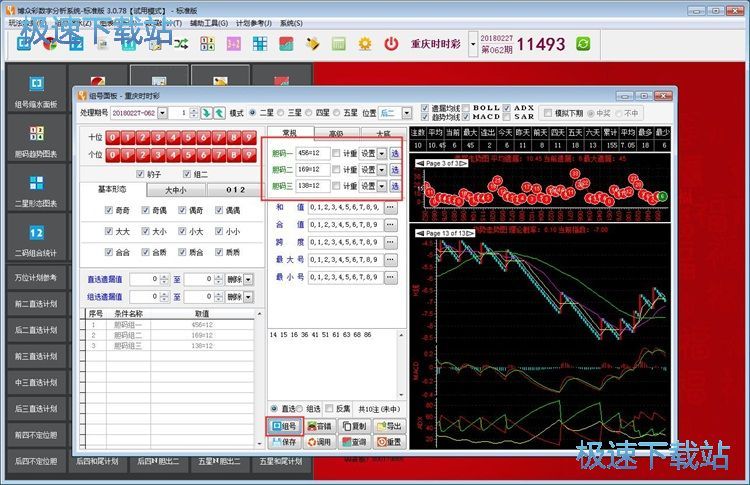Open the 设置 dropdown for 胆码一

coord(381,153)
